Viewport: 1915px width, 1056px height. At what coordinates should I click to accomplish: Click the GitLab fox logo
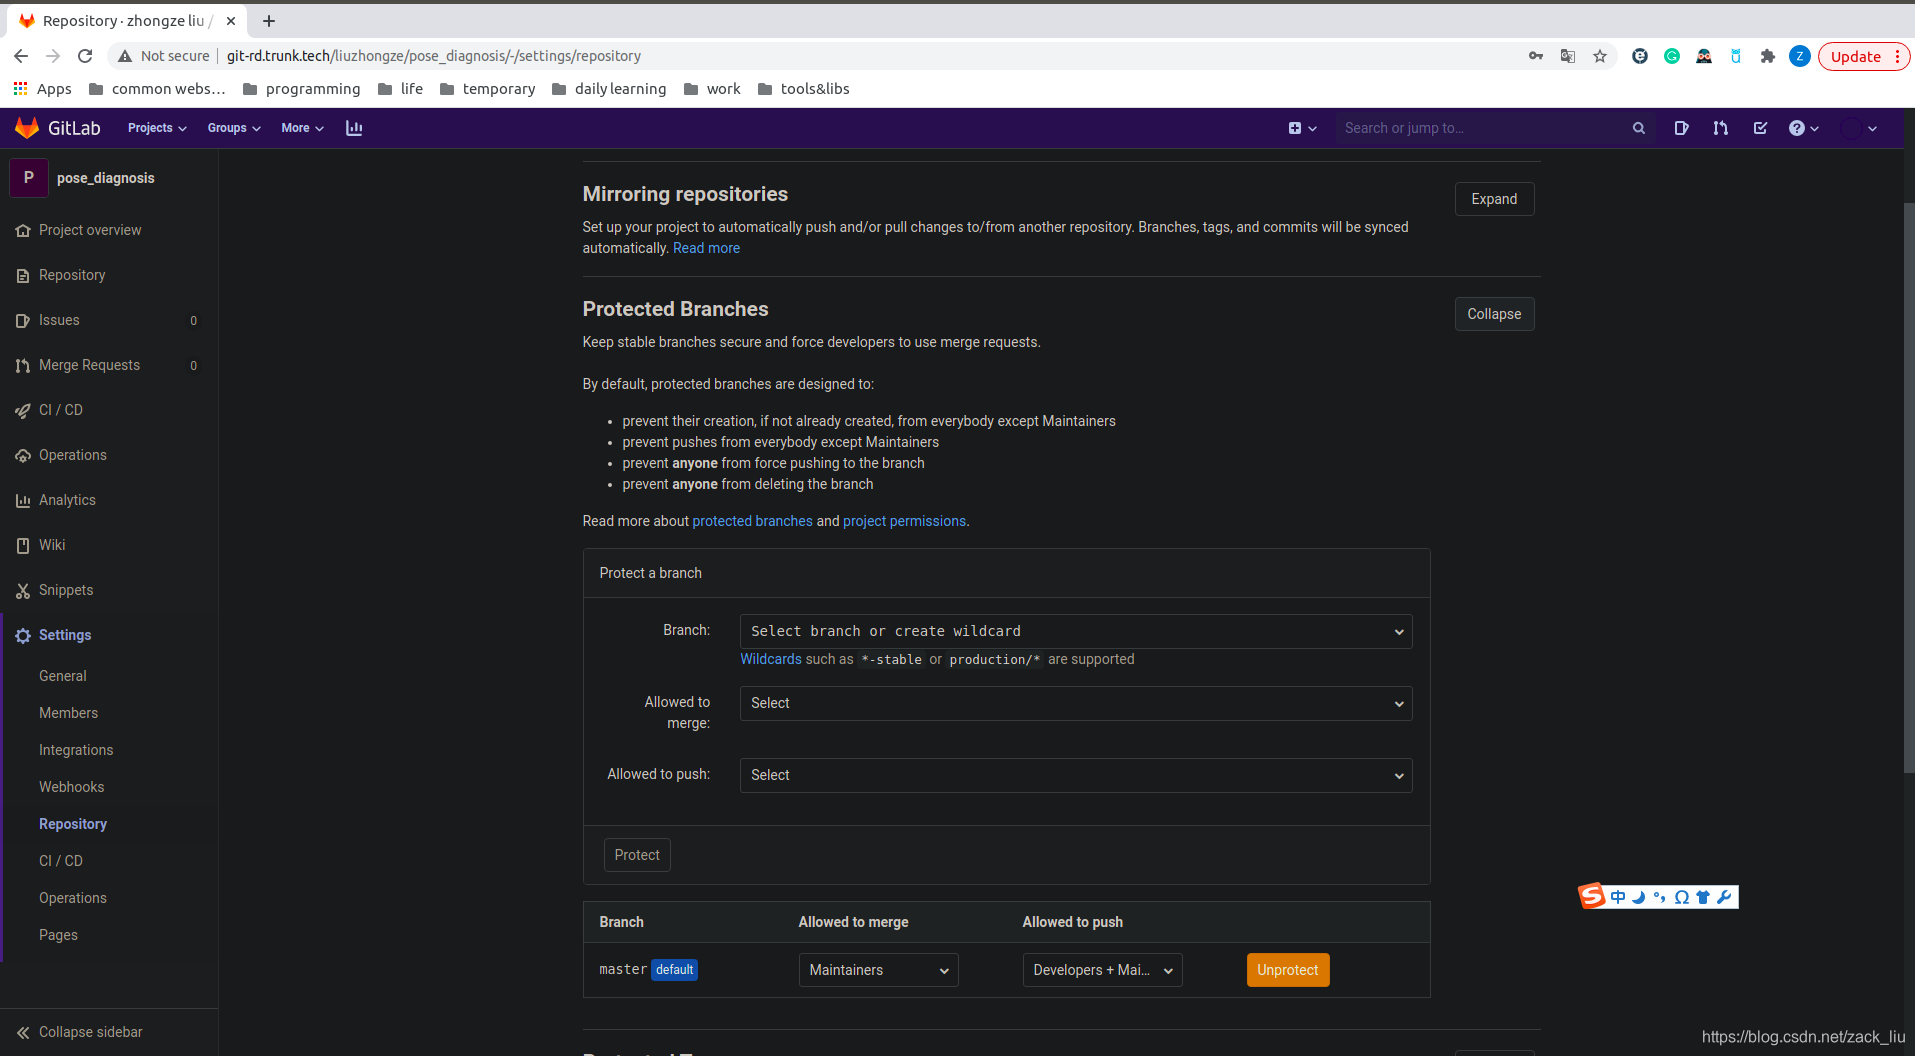coord(27,128)
